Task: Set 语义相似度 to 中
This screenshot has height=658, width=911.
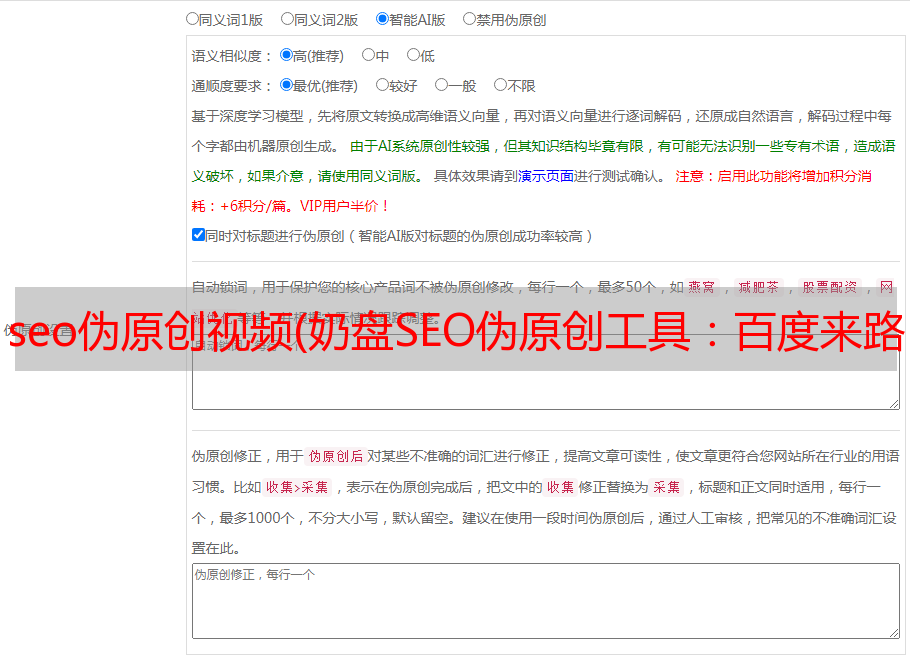Action: coord(368,55)
